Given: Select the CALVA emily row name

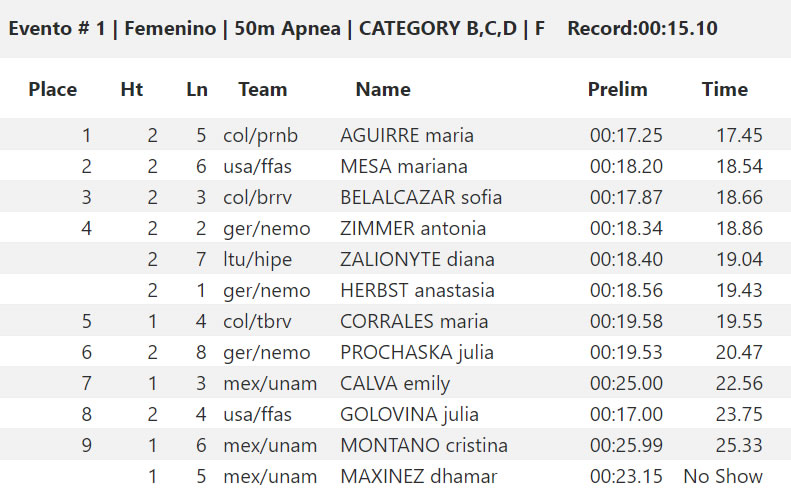Looking at the screenshot, I should pyautogui.click(x=394, y=383).
